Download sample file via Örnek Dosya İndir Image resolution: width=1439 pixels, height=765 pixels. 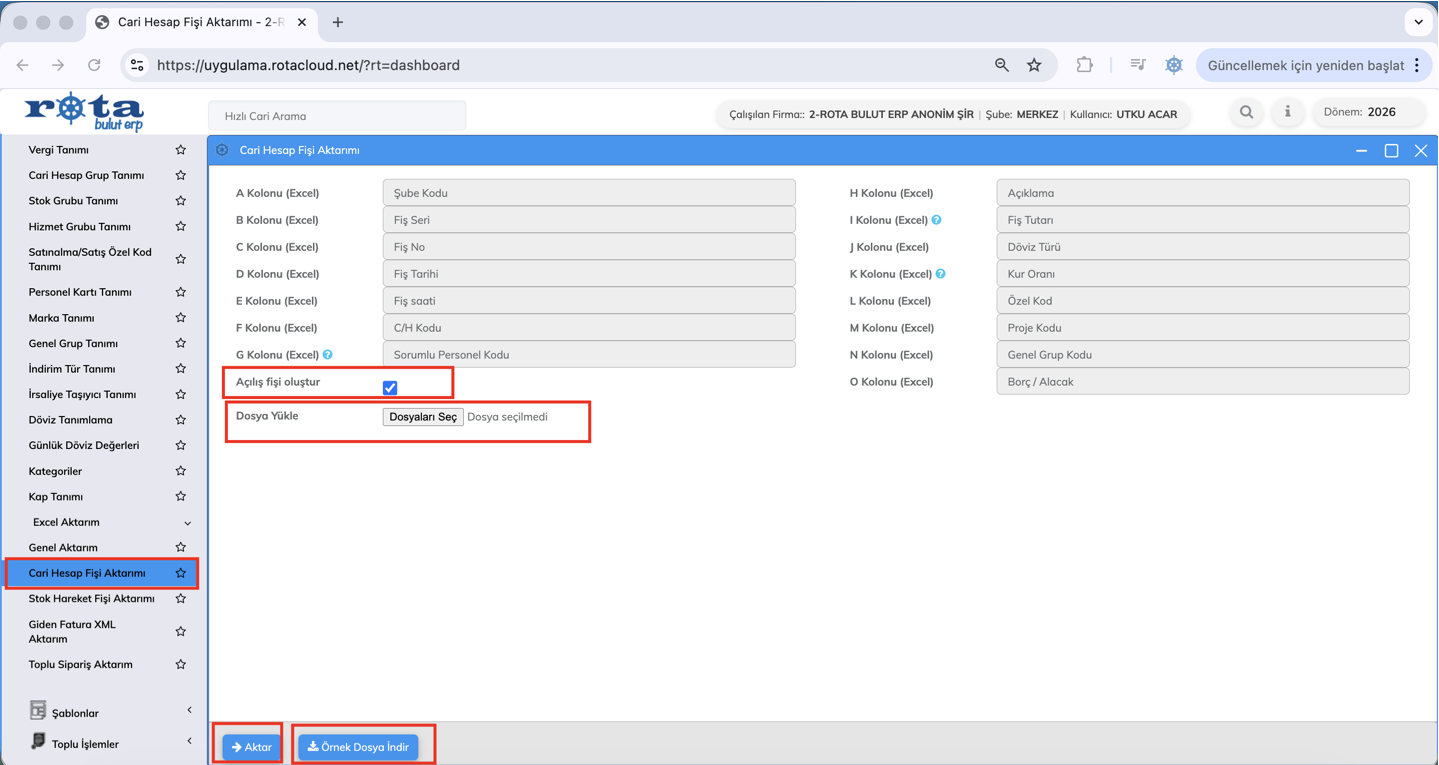click(x=358, y=747)
